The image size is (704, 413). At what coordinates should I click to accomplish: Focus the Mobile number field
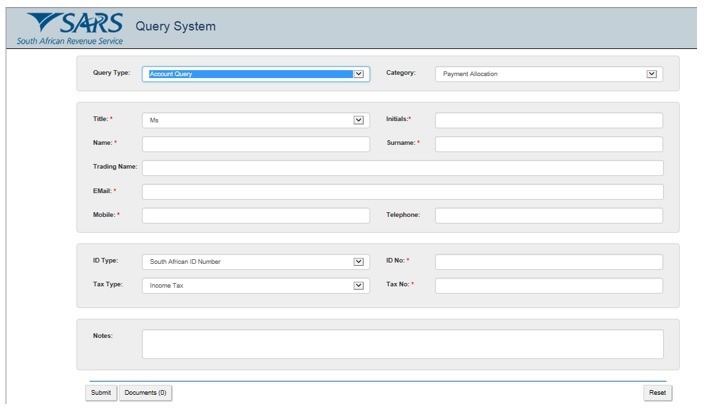(x=255, y=215)
